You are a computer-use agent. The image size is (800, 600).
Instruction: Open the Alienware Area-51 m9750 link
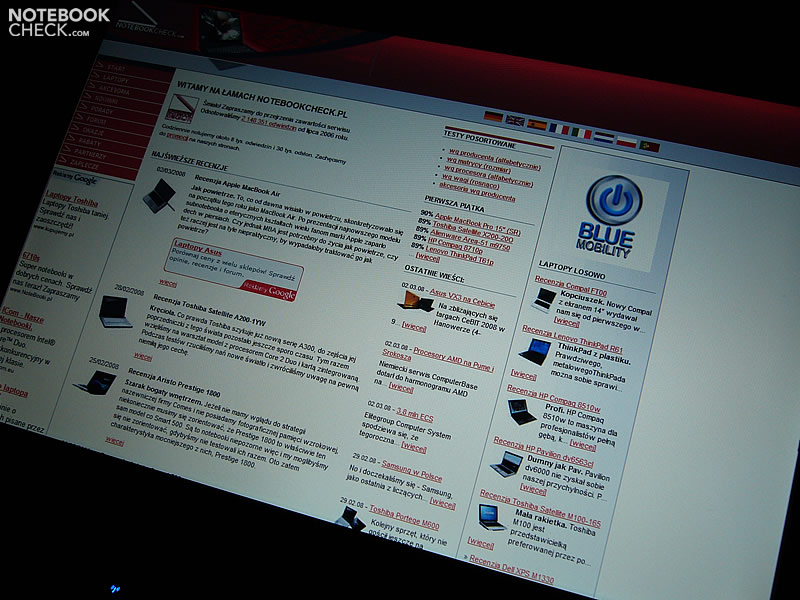[469, 240]
